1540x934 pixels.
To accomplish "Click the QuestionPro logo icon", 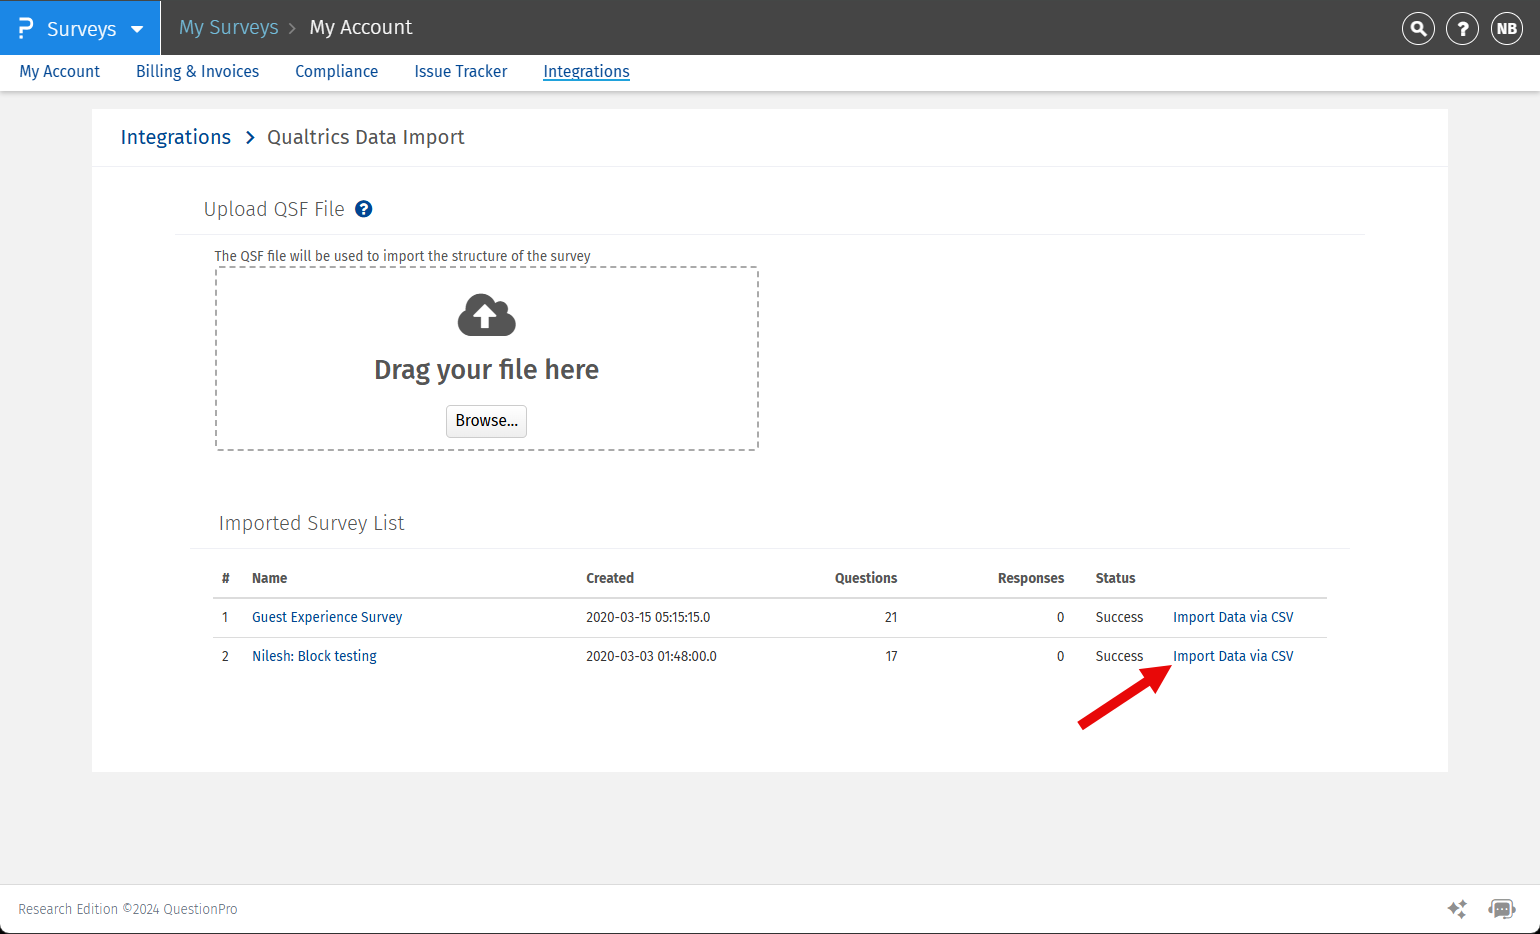I will [26, 28].
